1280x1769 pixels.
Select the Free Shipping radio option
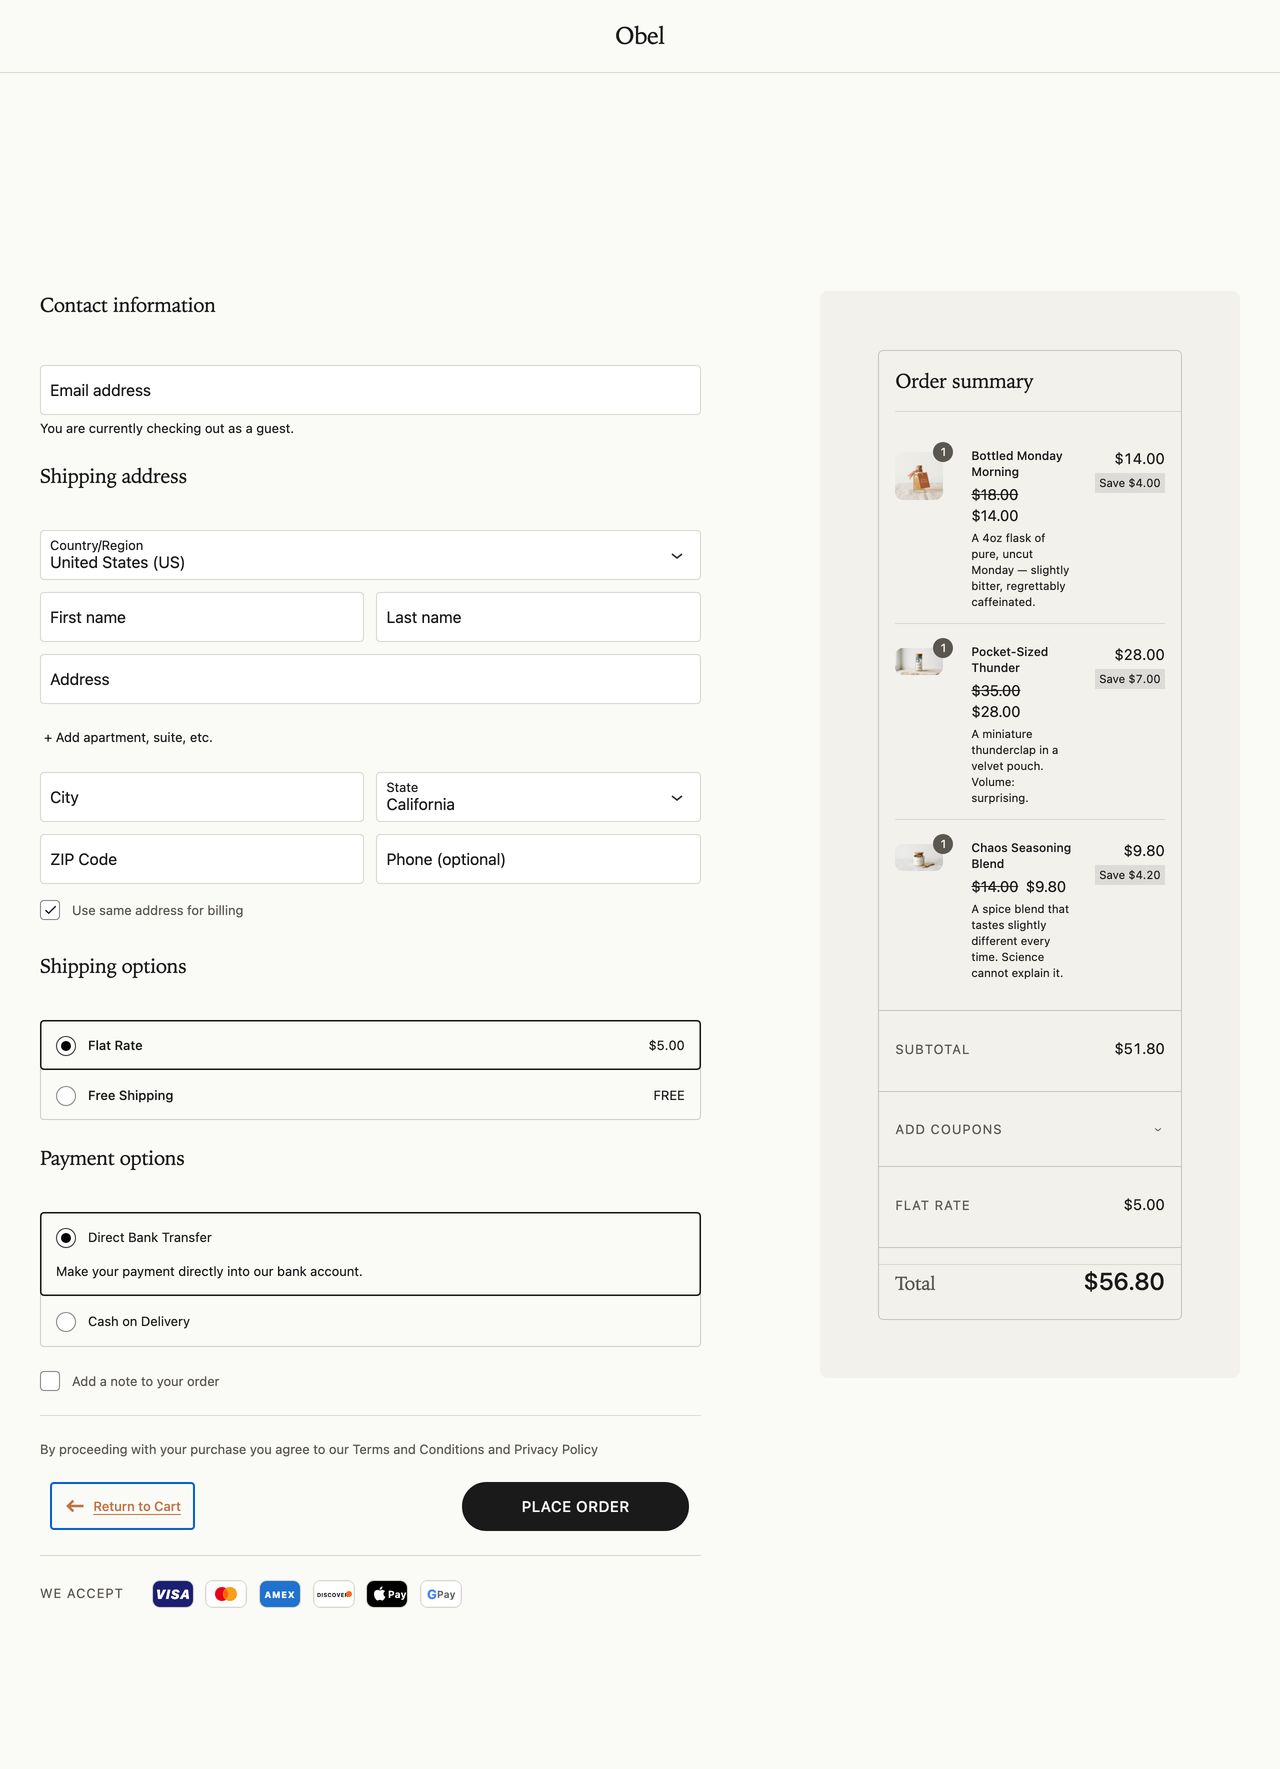66,1096
